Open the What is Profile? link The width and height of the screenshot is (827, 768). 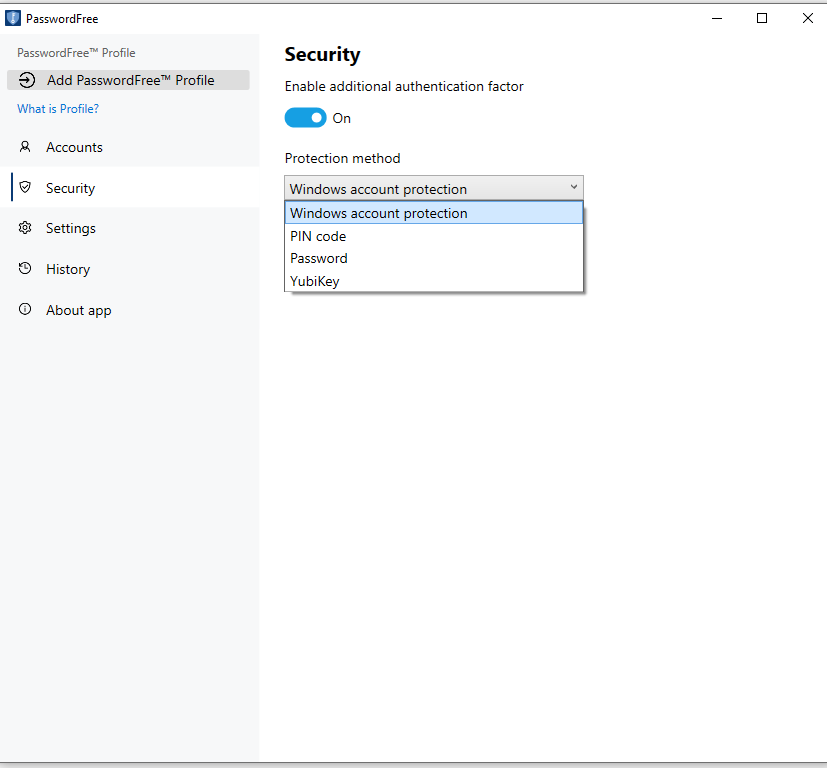pyautogui.click(x=58, y=109)
